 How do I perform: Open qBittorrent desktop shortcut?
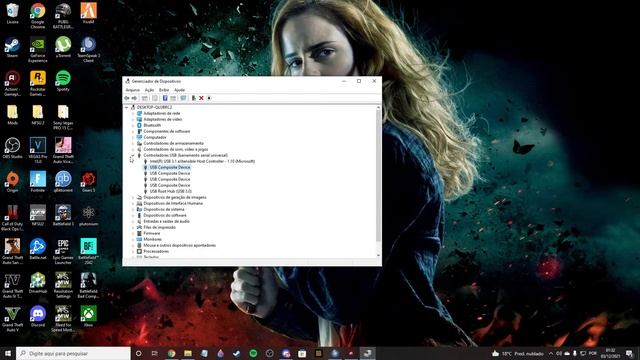pyautogui.click(x=63, y=182)
